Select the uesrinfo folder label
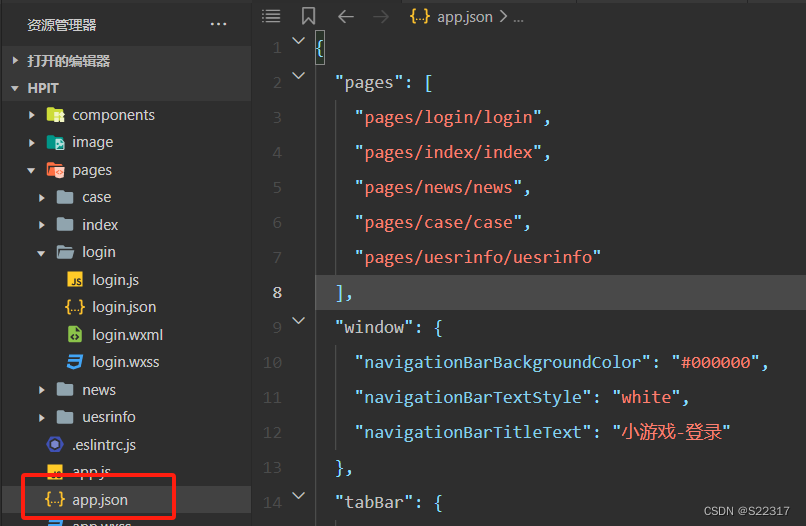 tap(109, 417)
